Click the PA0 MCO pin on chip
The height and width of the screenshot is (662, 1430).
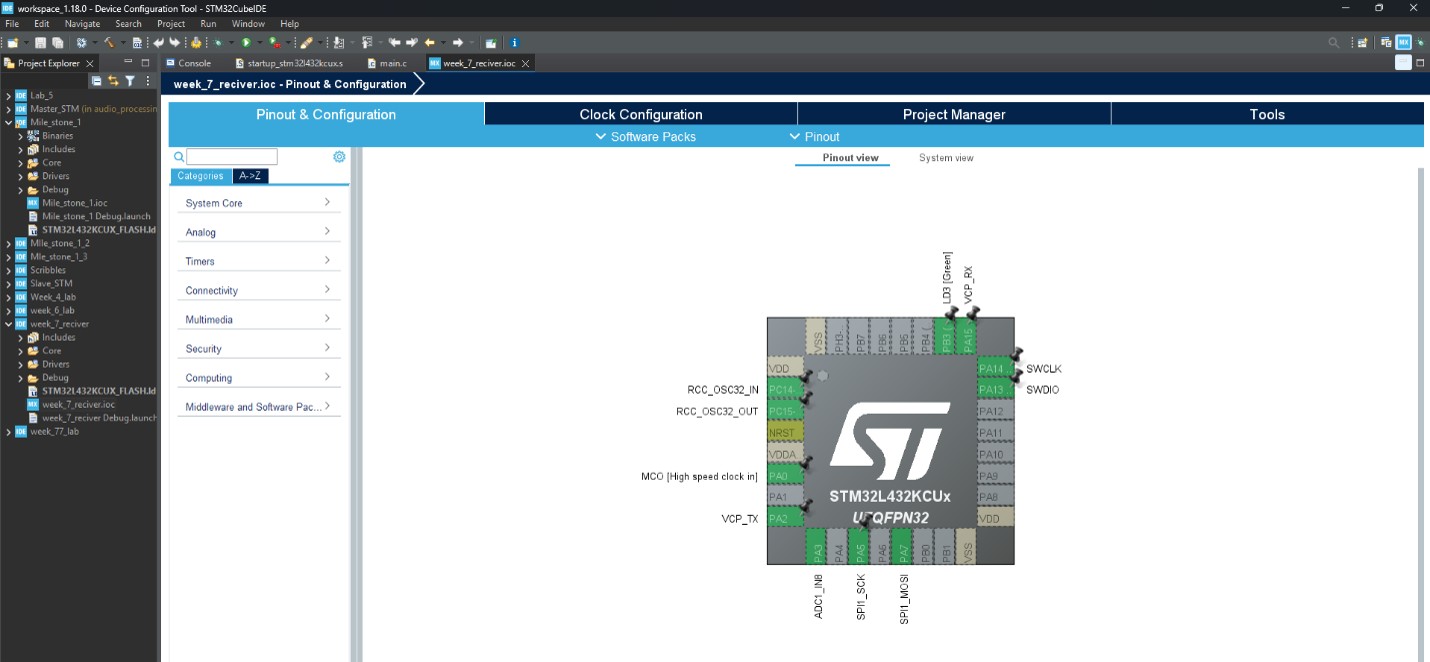click(x=785, y=476)
